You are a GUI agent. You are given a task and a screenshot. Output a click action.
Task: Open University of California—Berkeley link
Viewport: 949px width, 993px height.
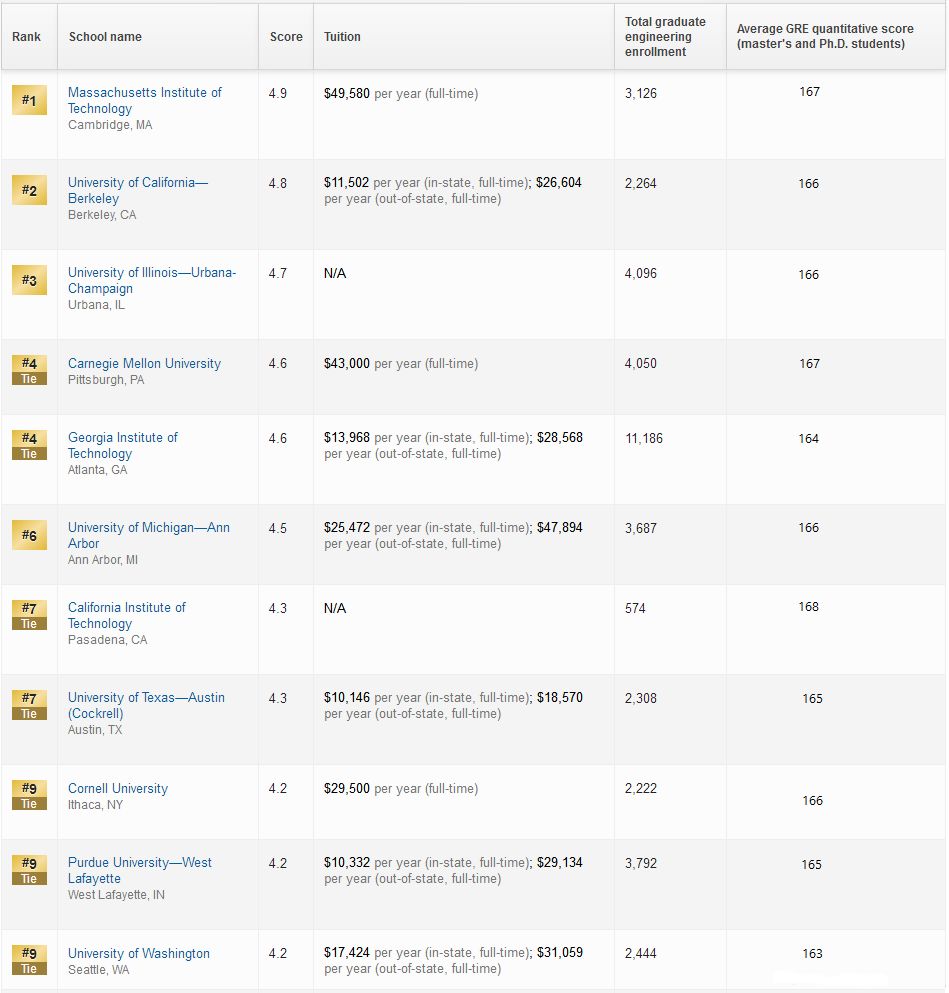click(x=137, y=190)
